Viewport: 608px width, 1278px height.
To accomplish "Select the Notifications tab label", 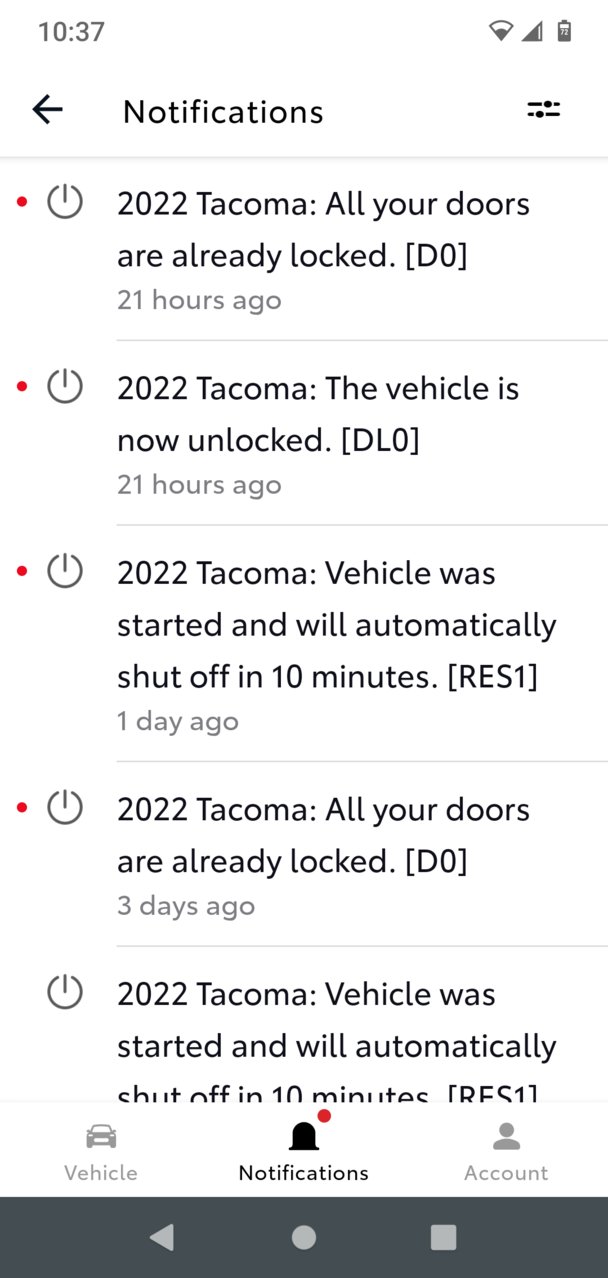I will pyautogui.click(x=304, y=1172).
